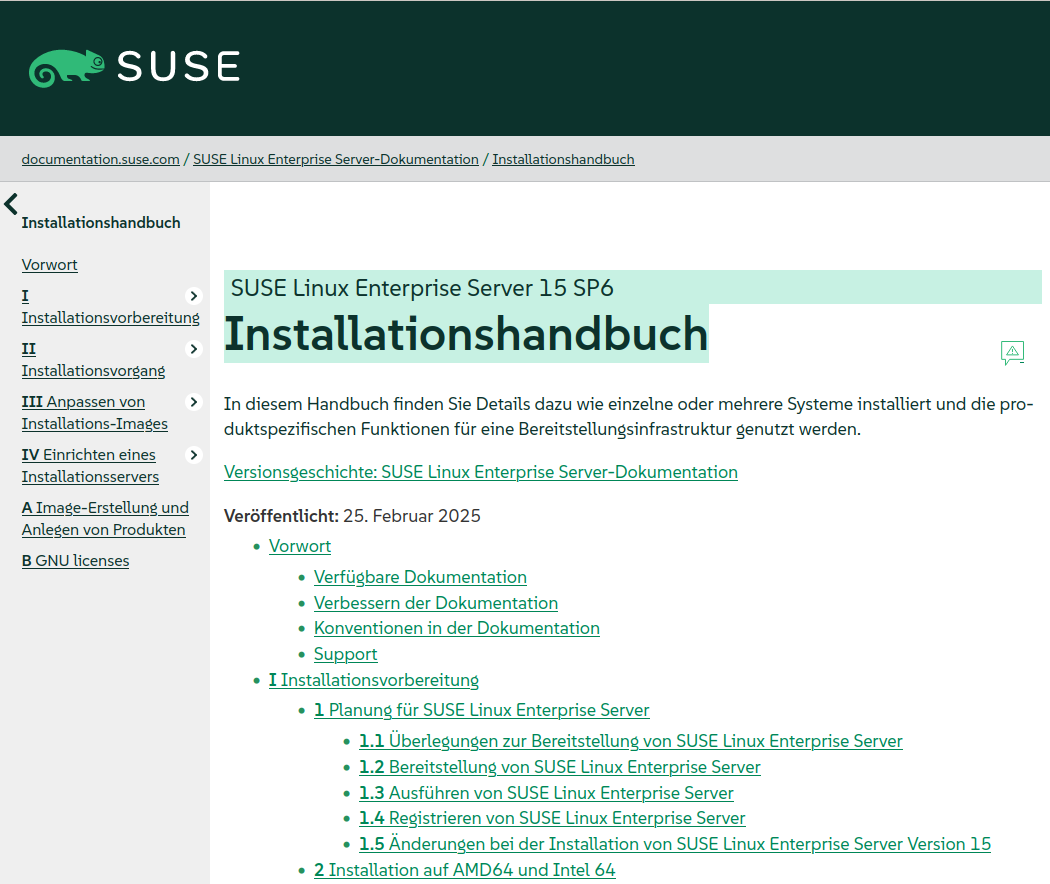Open B GNU licenses in sidebar
The image size is (1050, 884).
(75, 560)
